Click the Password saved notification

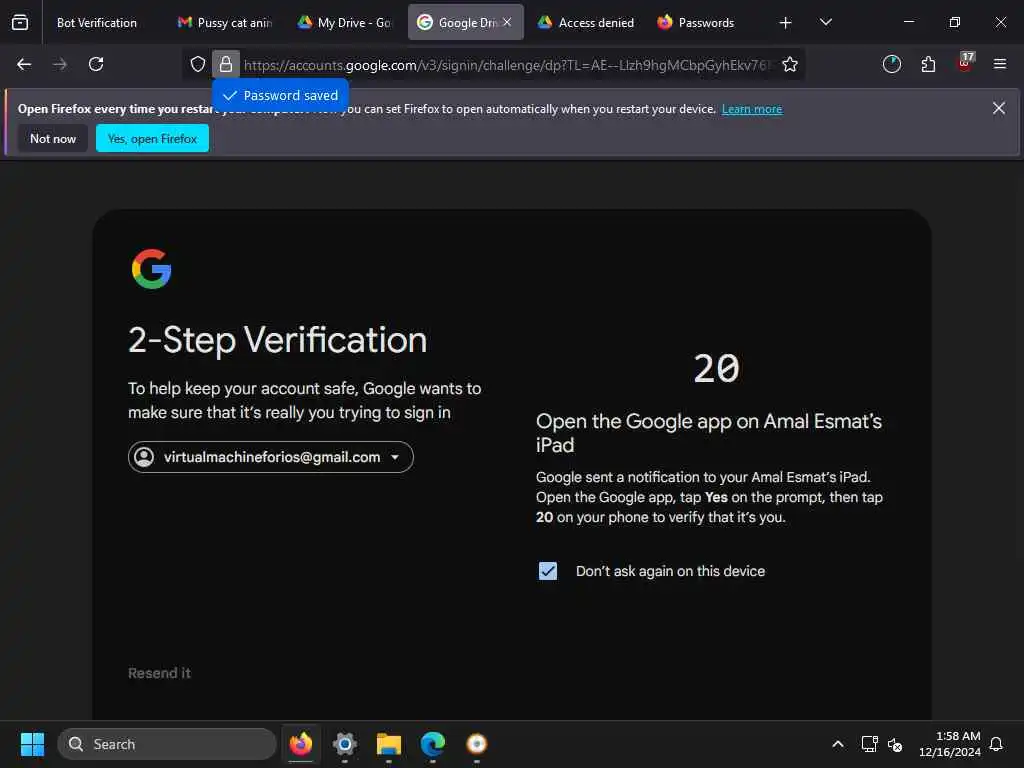pos(280,95)
